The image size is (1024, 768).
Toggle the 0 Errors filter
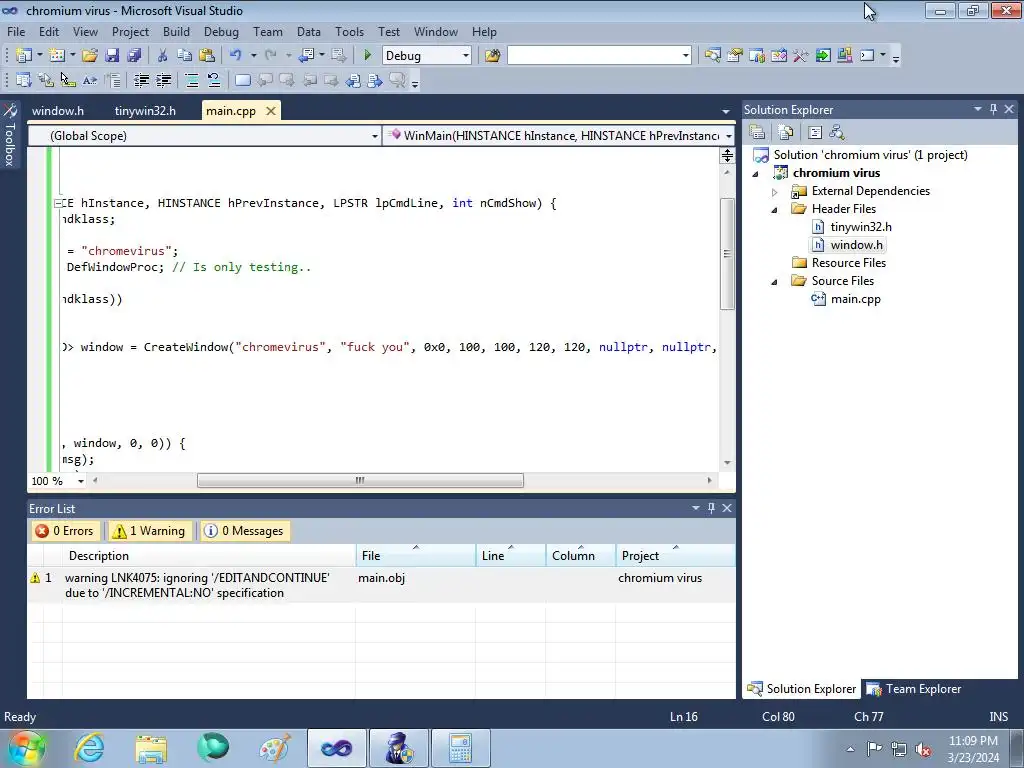pos(65,531)
